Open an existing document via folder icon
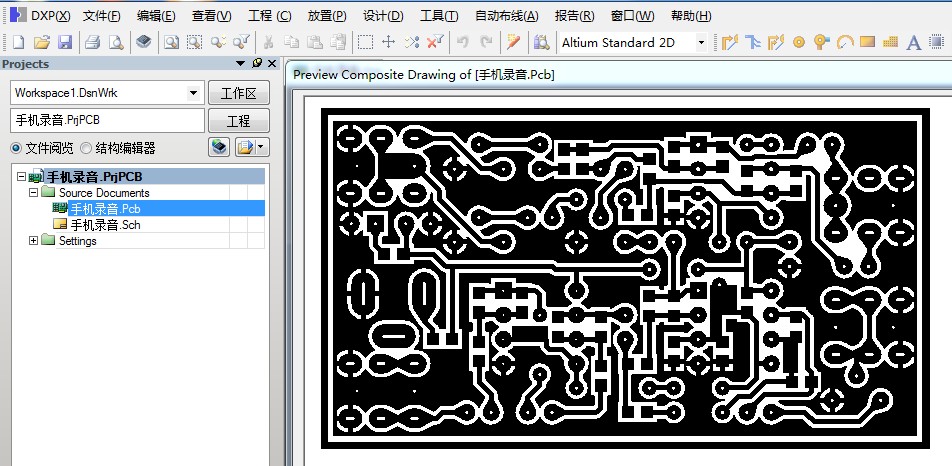952x466 pixels. (41, 42)
